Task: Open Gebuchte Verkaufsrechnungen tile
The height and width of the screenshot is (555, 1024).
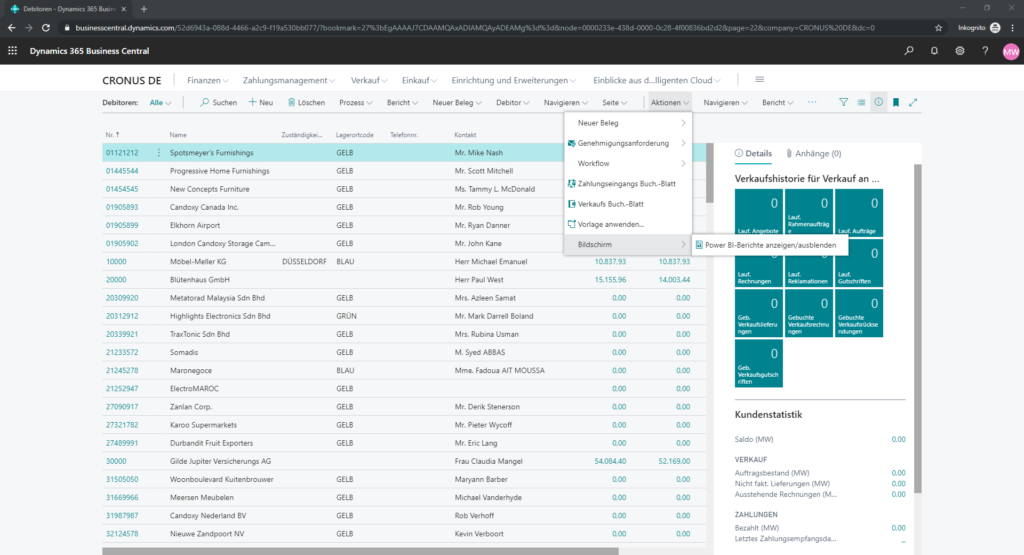Action: coord(808,313)
